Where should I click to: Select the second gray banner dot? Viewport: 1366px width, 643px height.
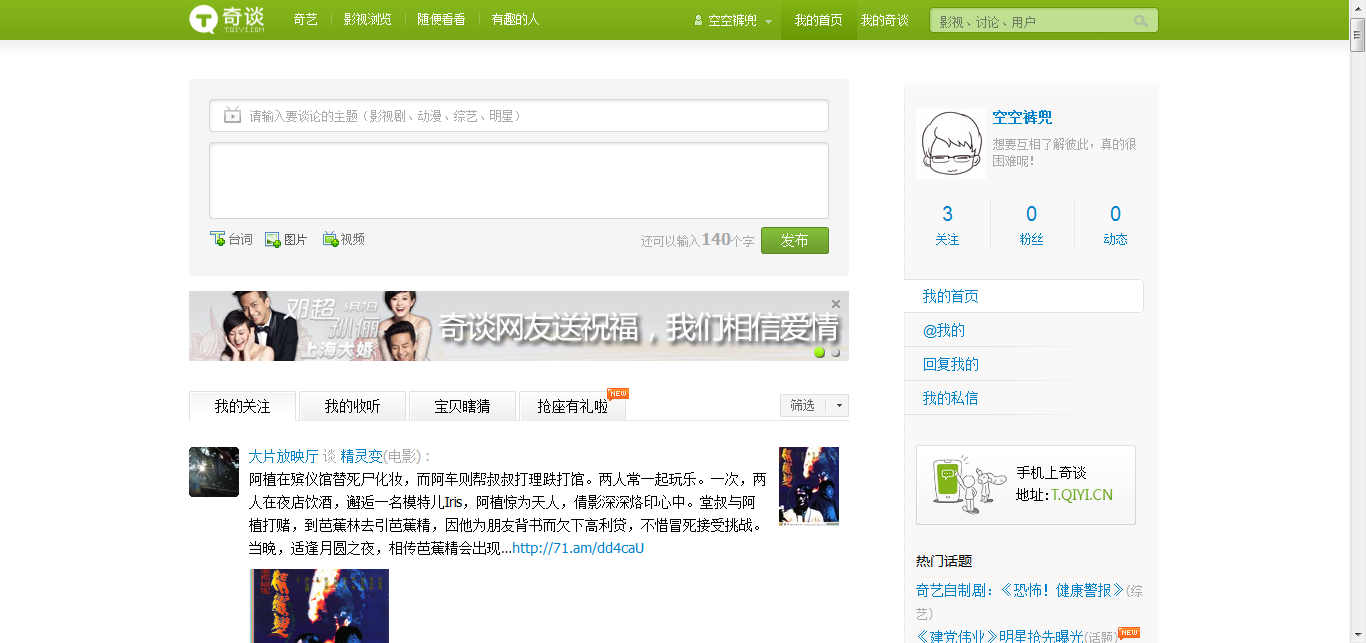click(x=836, y=352)
